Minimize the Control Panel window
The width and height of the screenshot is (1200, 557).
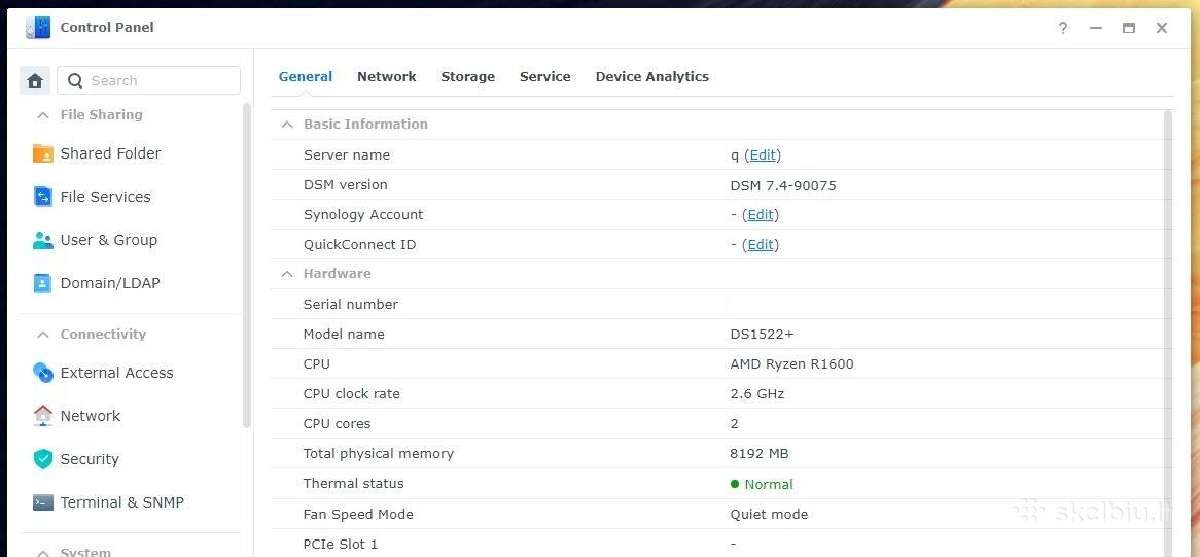click(1095, 28)
